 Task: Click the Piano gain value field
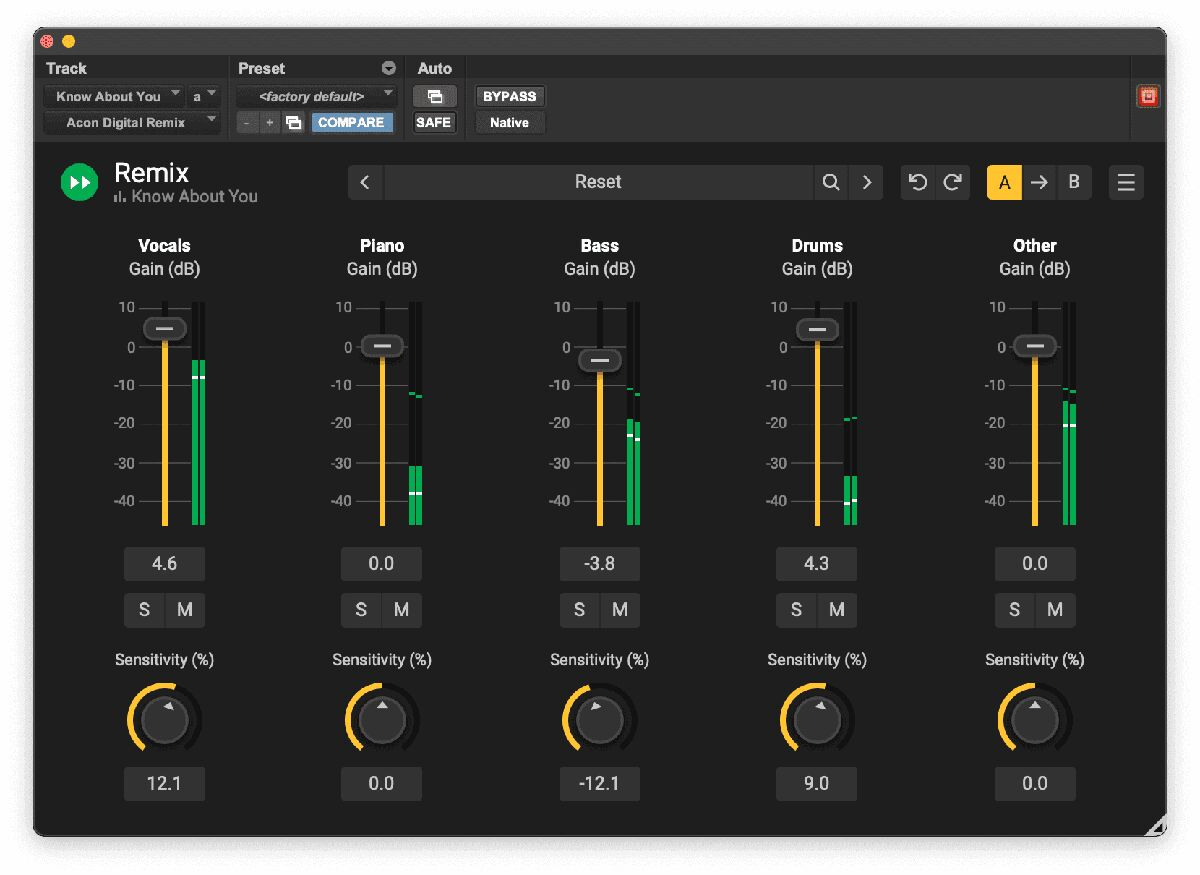[381, 564]
